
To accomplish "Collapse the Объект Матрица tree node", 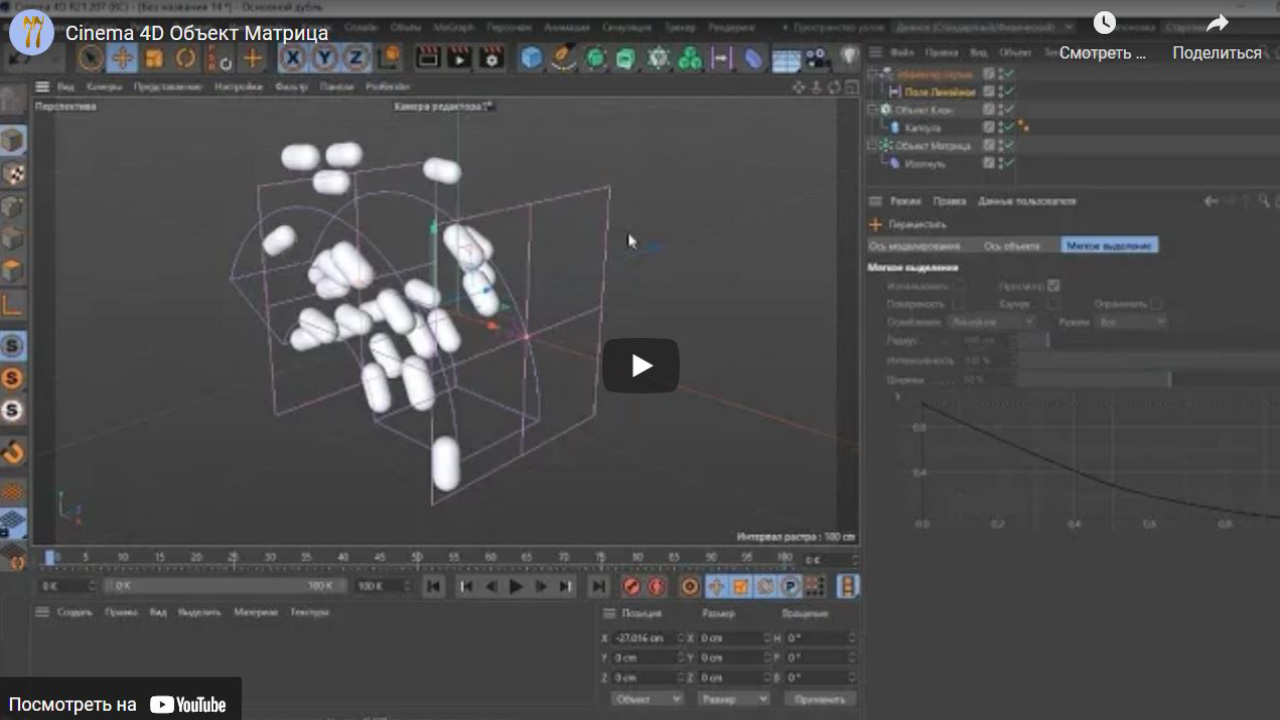I will (871, 146).
